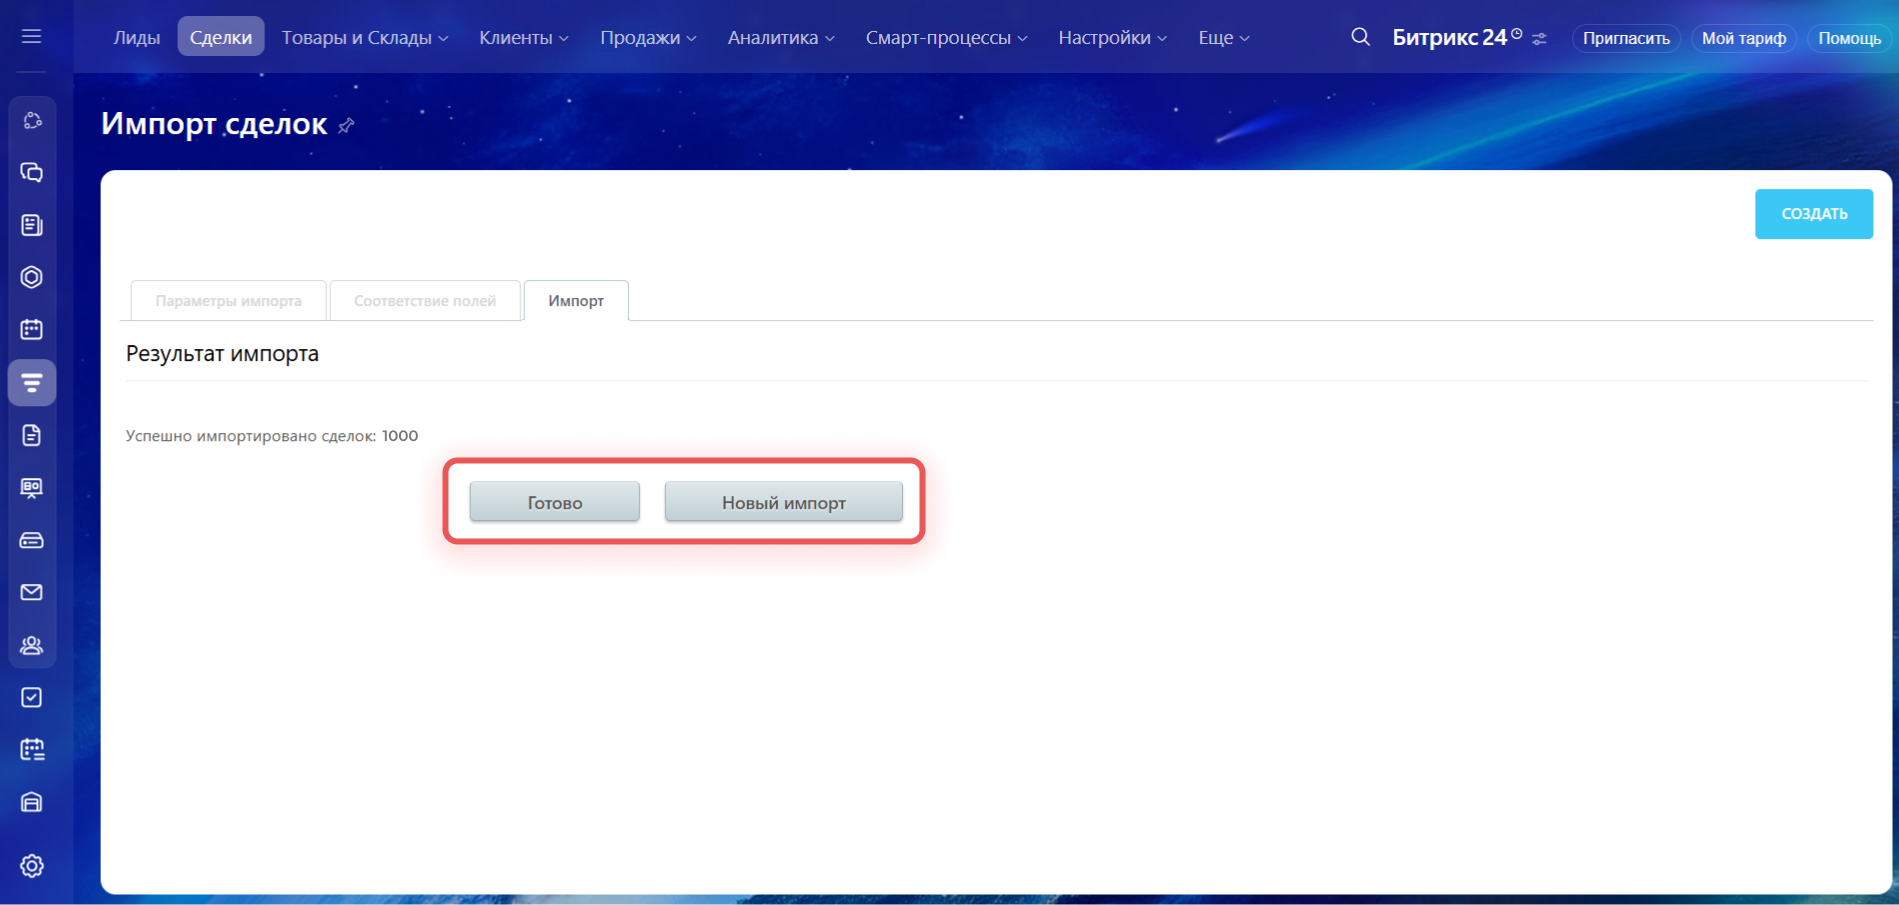Click the СОЗДАТЬ button

pyautogui.click(x=1813, y=214)
